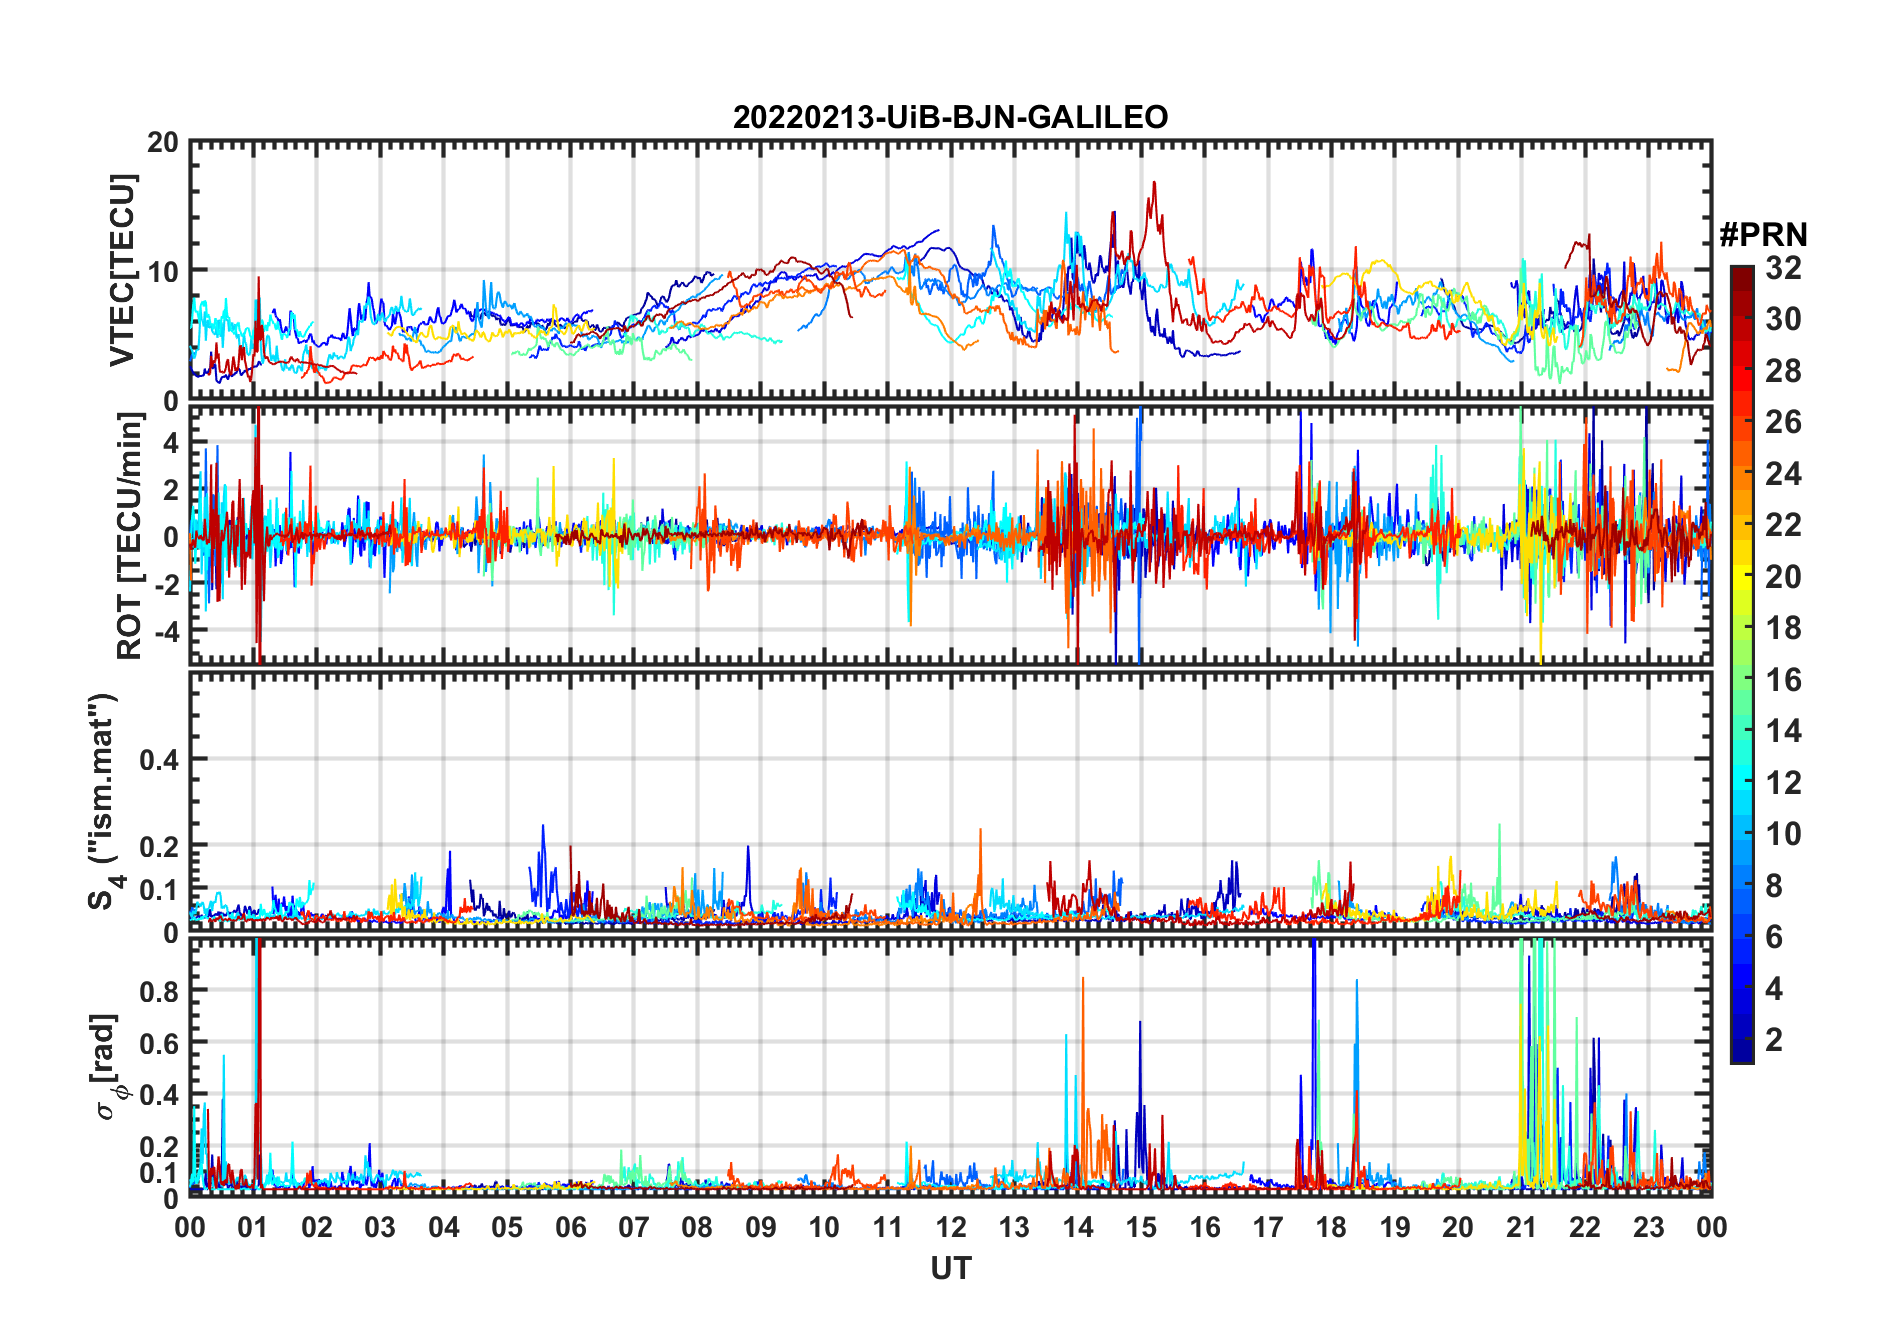Select x-axis hour tick label 18
The width and height of the screenshot is (1902, 1330).
(1331, 1227)
